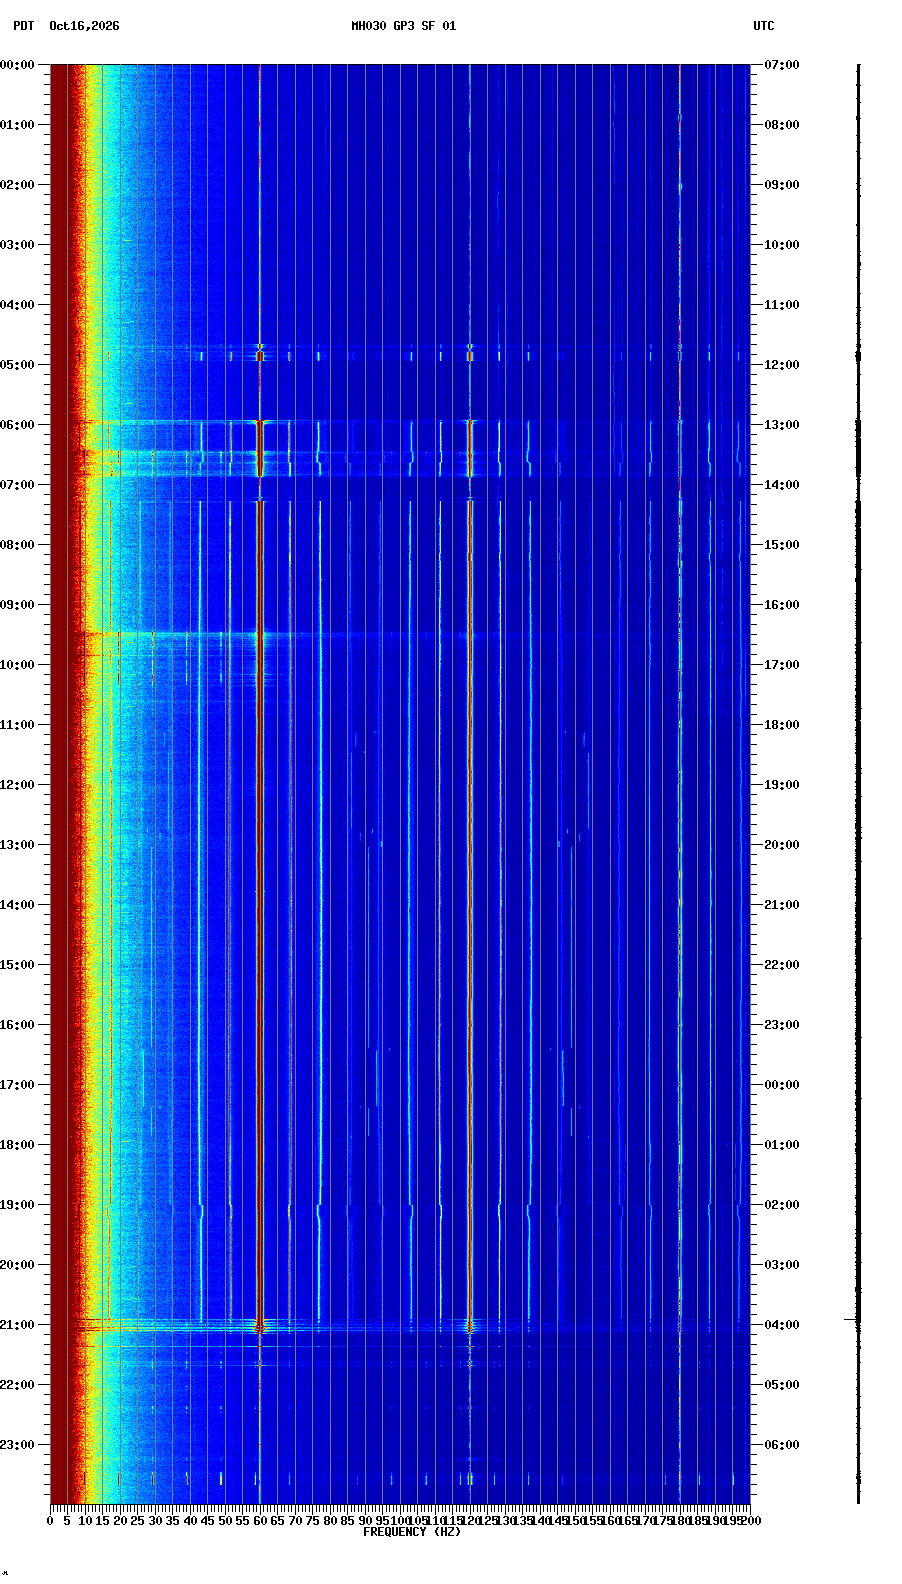
Task: Select the 16:00 PDT left axis label
Action: tap(17, 1025)
